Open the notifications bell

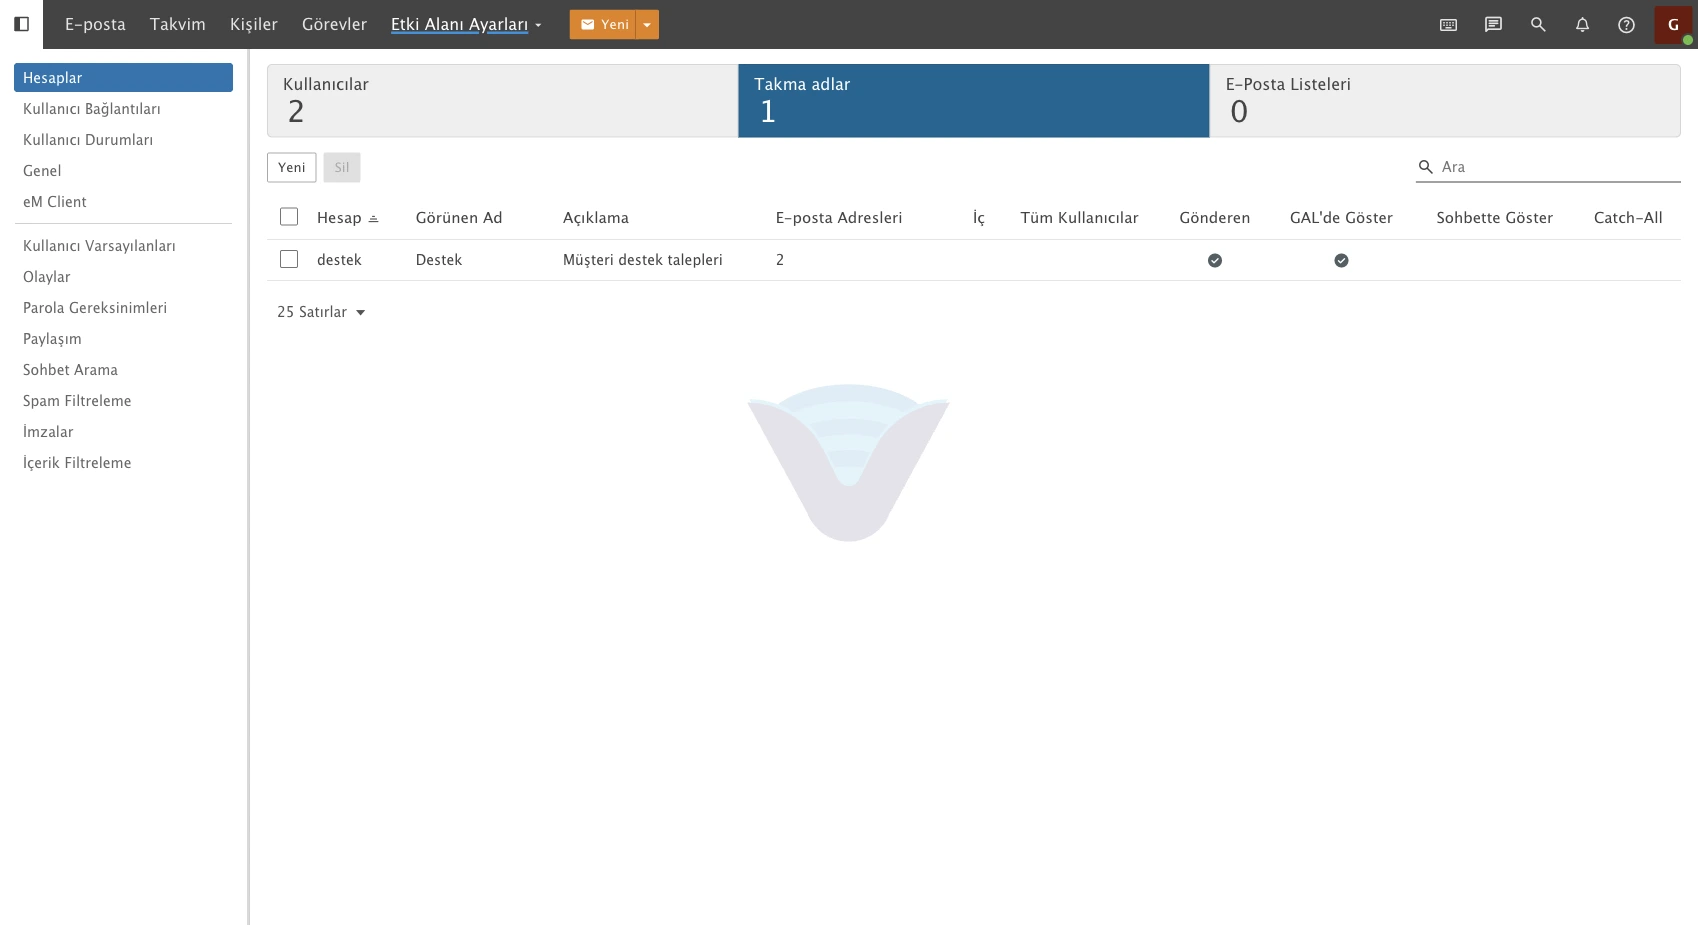coord(1582,25)
